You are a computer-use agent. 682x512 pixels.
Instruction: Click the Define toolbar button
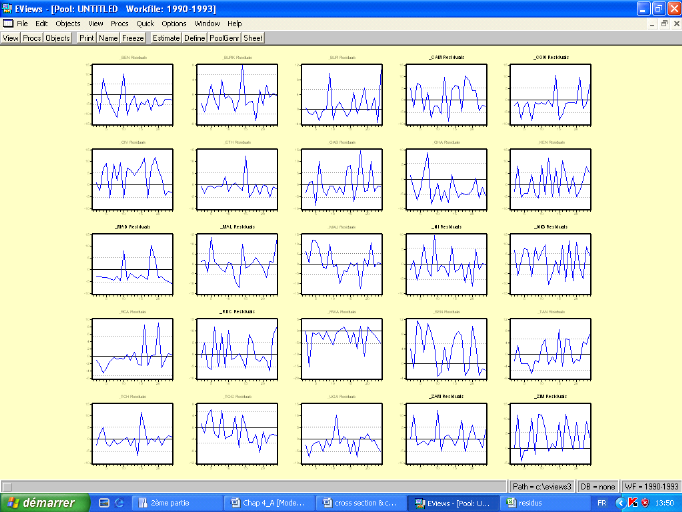195,38
